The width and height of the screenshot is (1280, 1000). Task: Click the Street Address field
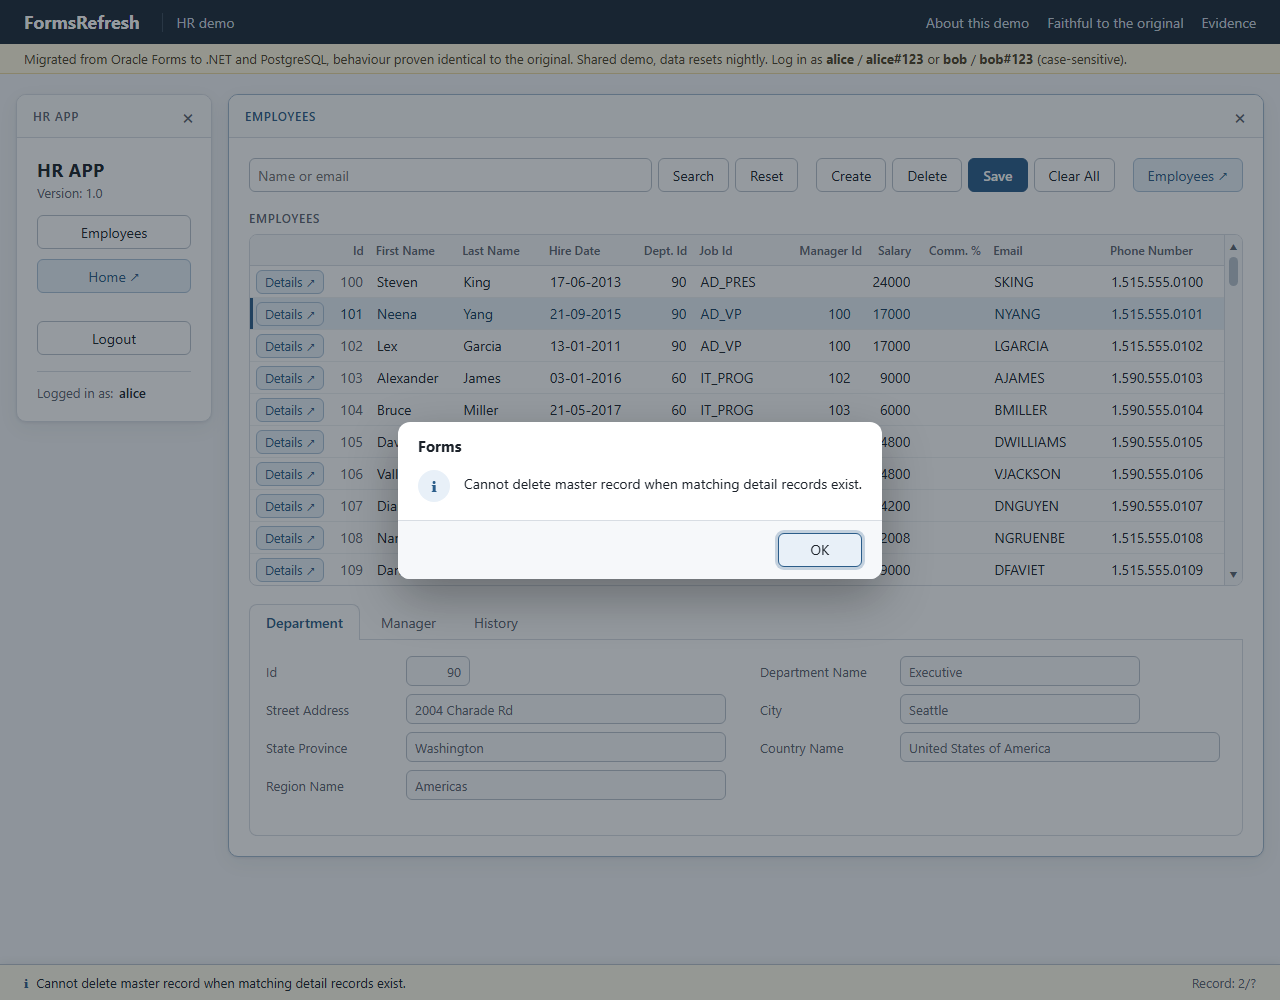[566, 710]
